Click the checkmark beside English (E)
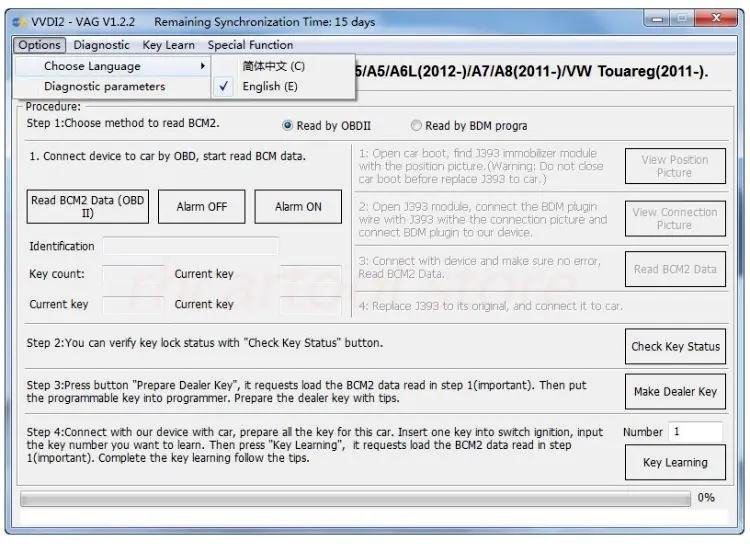This screenshot has width=750, height=557. coord(223,87)
